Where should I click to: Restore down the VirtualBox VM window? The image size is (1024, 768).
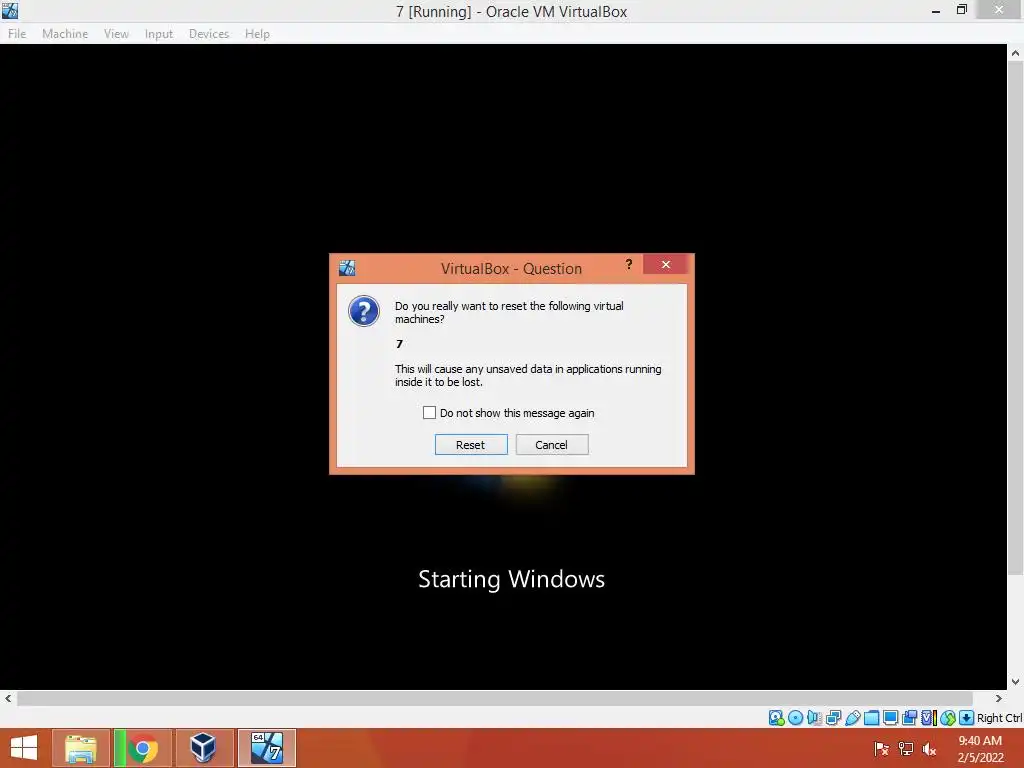[x=961, y=10]
